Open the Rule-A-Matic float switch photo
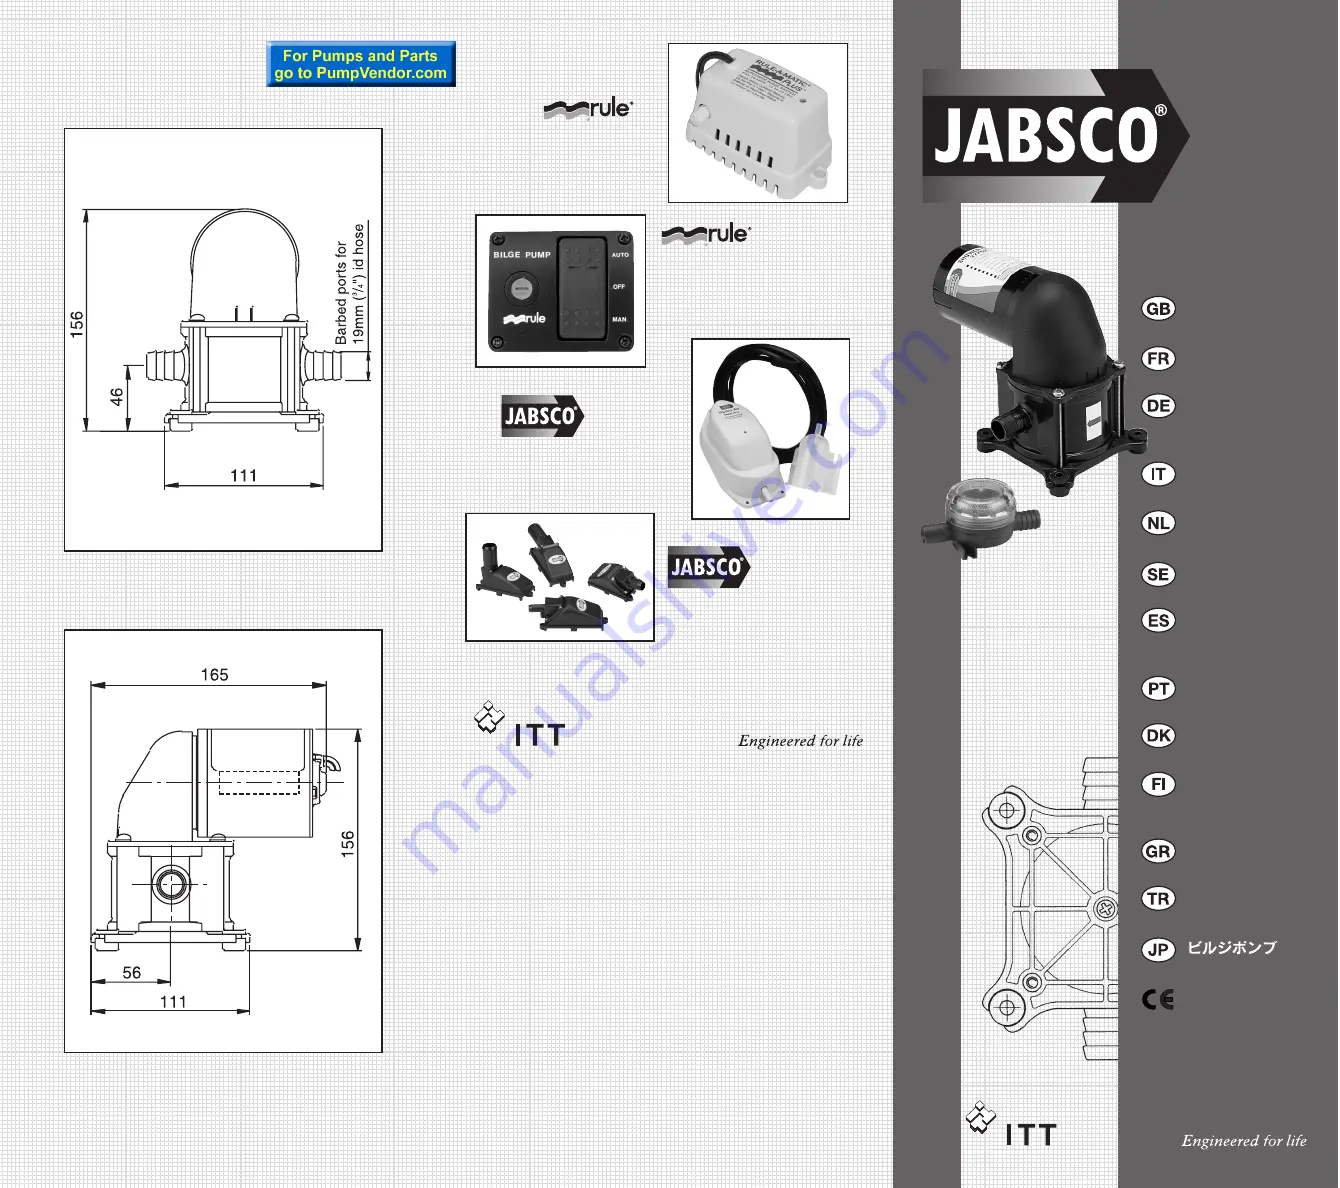This screenshot has width=1340, height=1188. pyautogui.click(x=758, y=123)
